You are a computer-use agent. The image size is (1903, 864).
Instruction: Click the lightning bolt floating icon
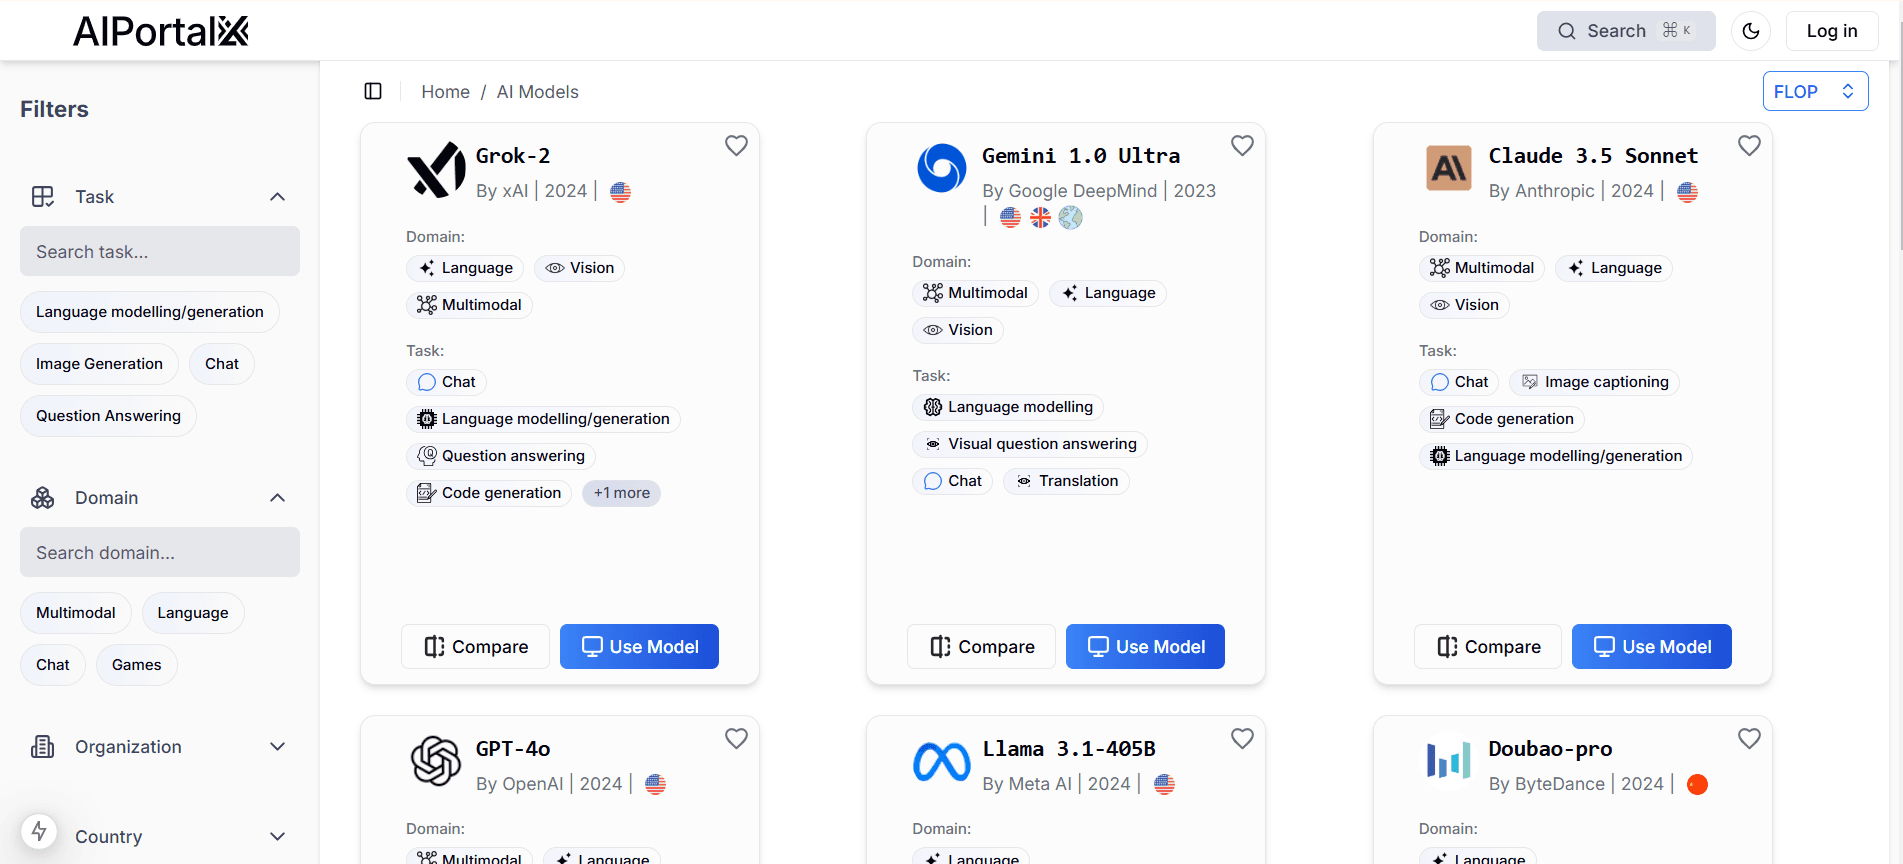click(x=39, y=831)
